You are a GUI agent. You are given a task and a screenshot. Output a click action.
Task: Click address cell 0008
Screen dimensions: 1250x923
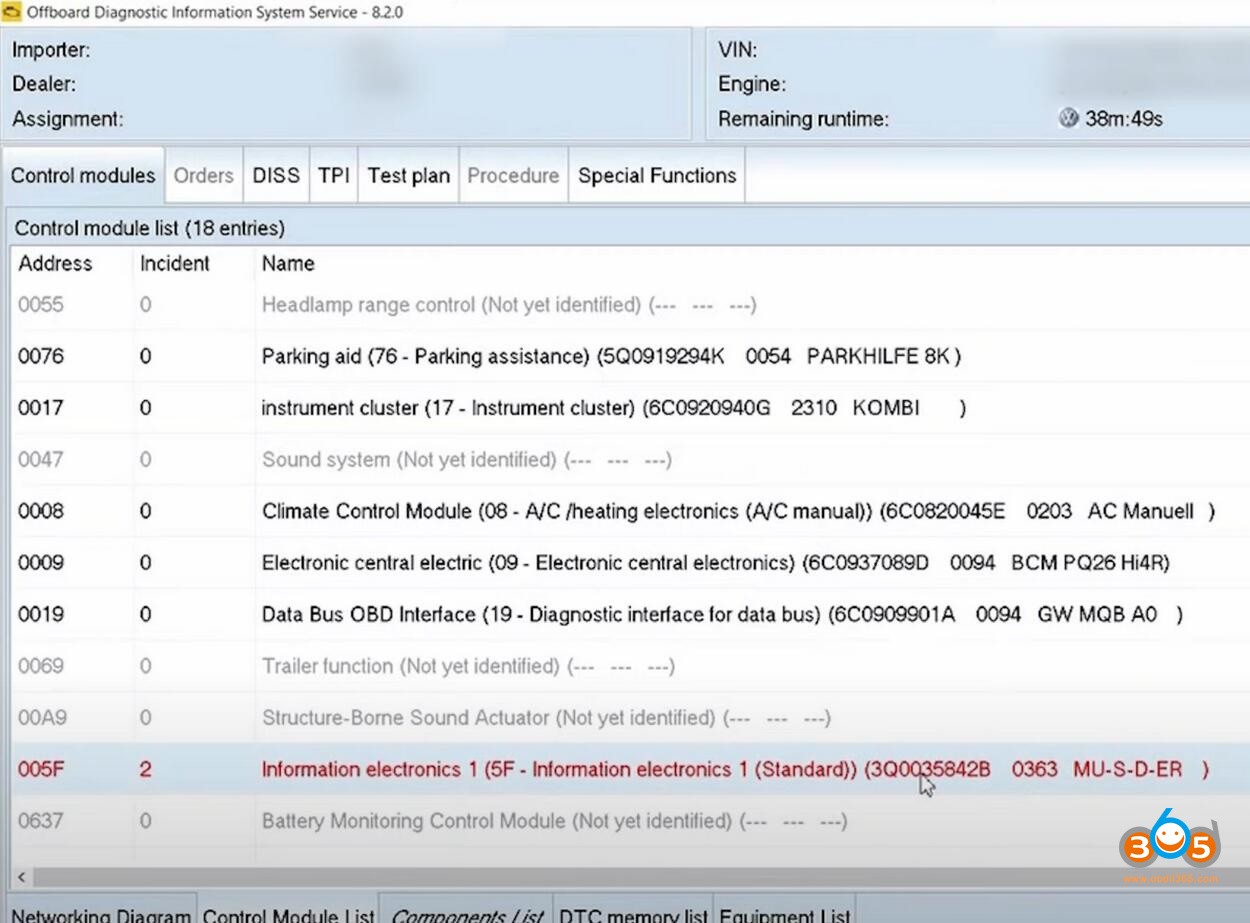[x=41, y=511]
